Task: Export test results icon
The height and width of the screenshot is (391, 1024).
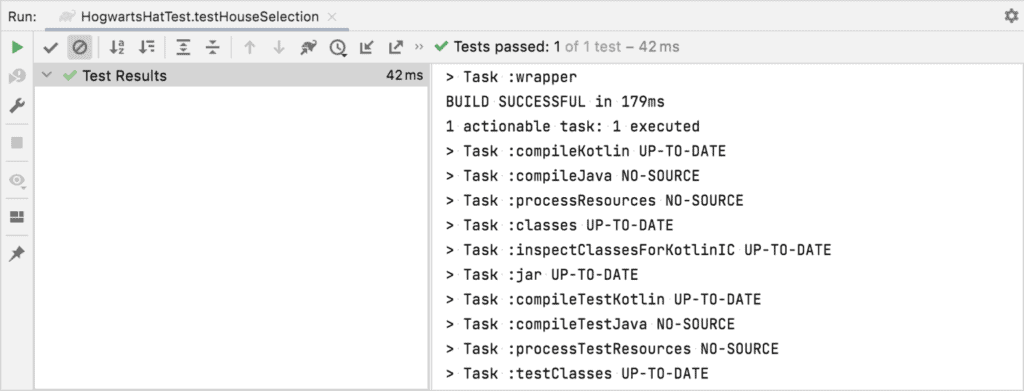Action: pyautogui.click(x=396, y=47)
